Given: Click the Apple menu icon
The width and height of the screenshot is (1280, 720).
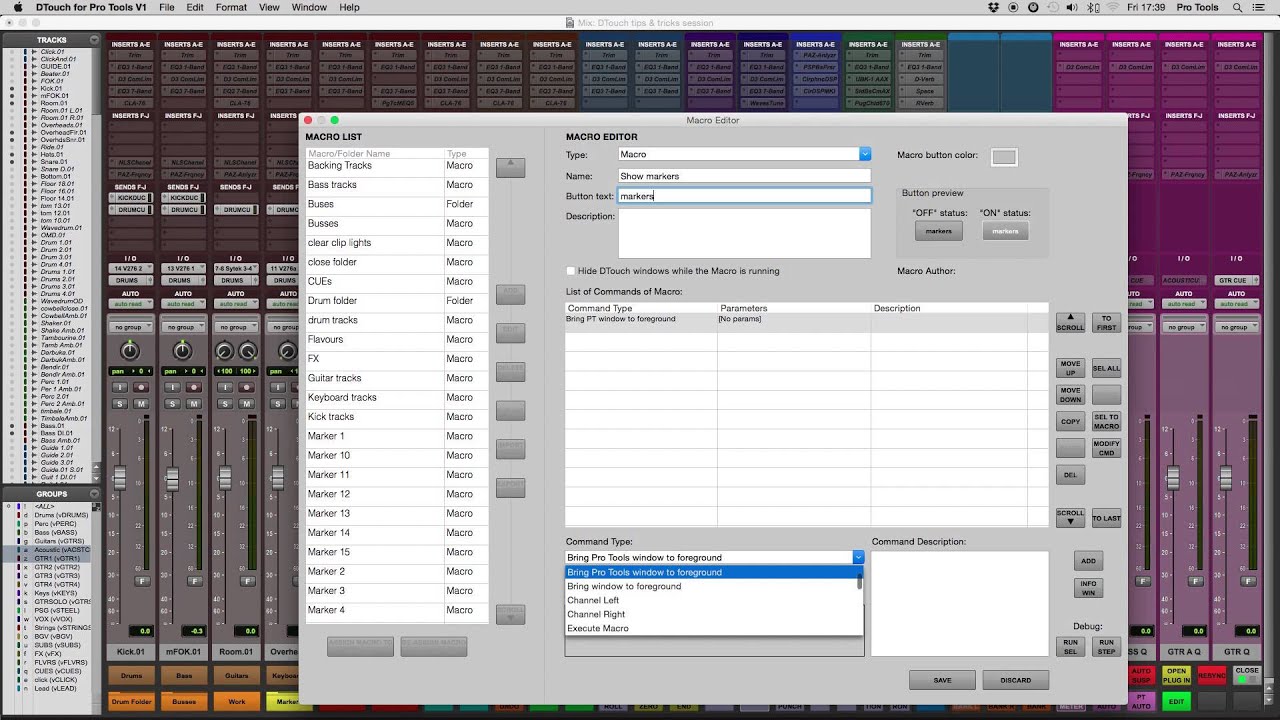Looking at the screenshot, I should pyautogui.click(x=17, y=7).
